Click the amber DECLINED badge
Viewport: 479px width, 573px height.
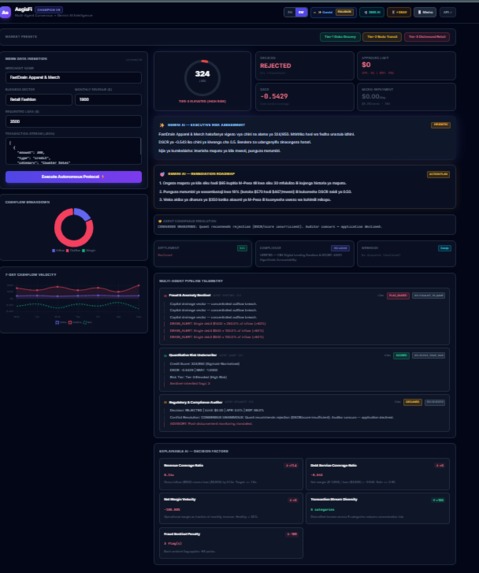[413, 402]
